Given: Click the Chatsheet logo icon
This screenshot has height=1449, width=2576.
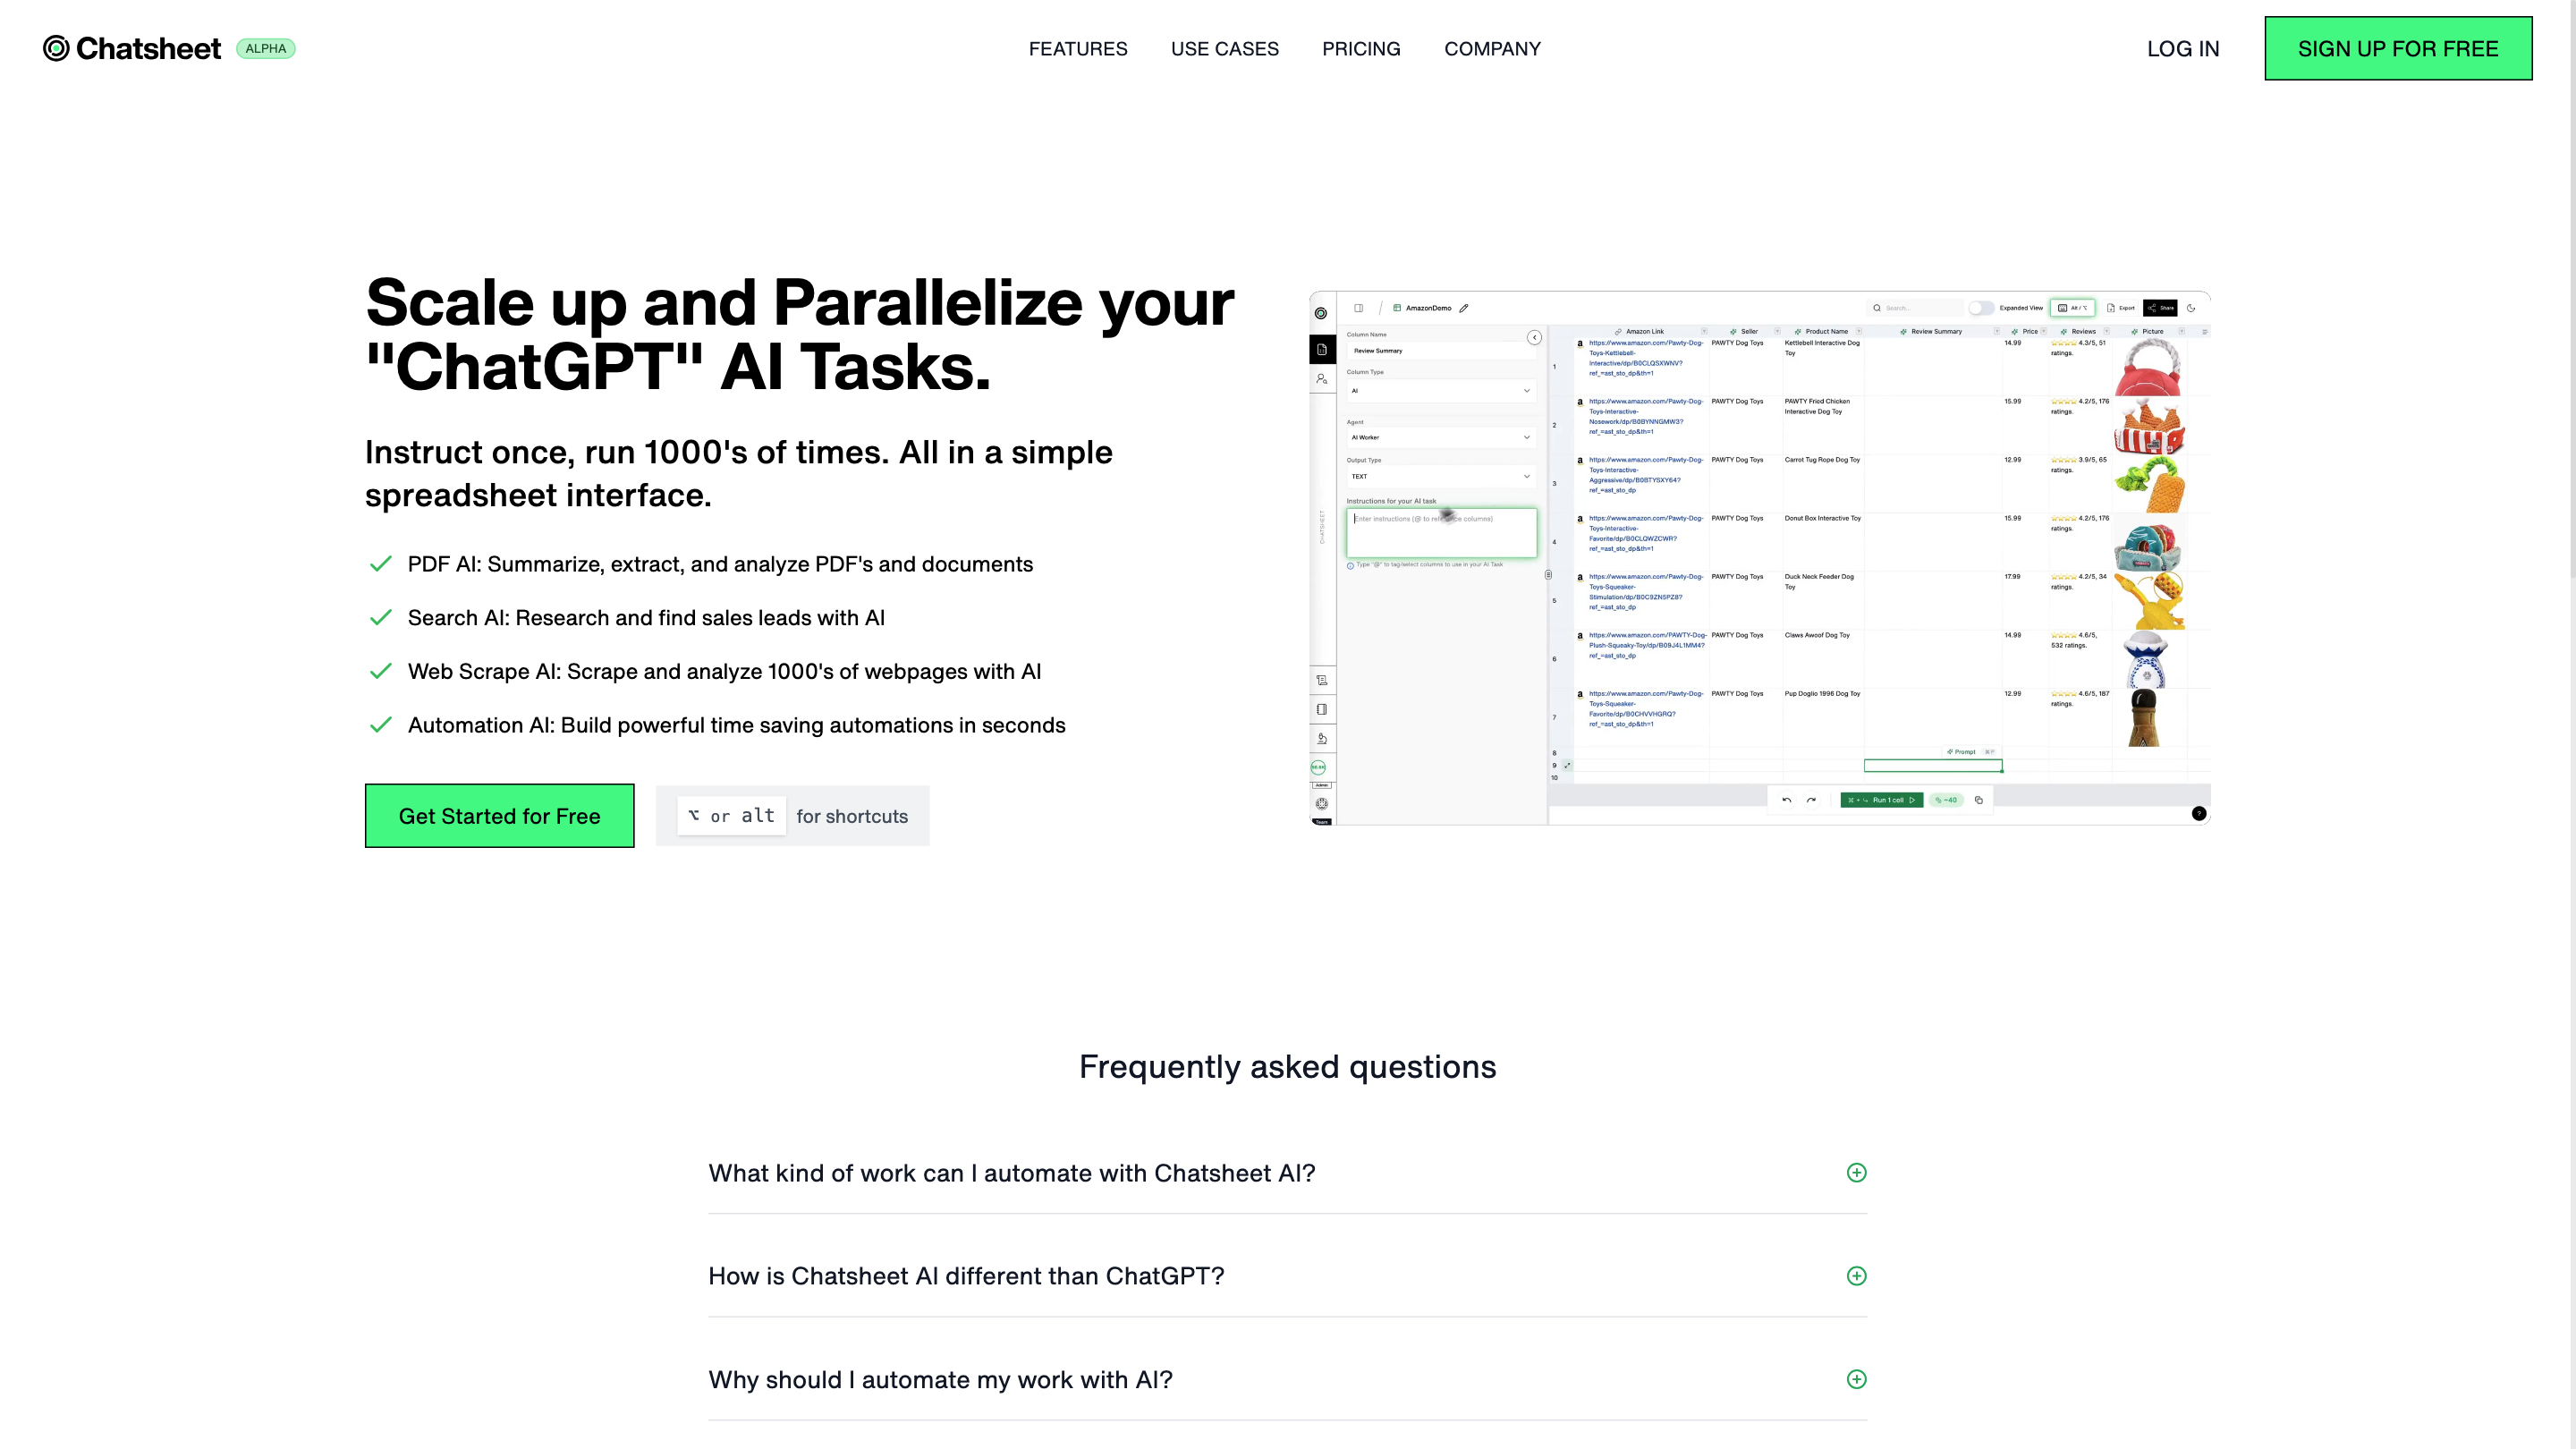Looking at the screenshot, I should click(56, 48).
